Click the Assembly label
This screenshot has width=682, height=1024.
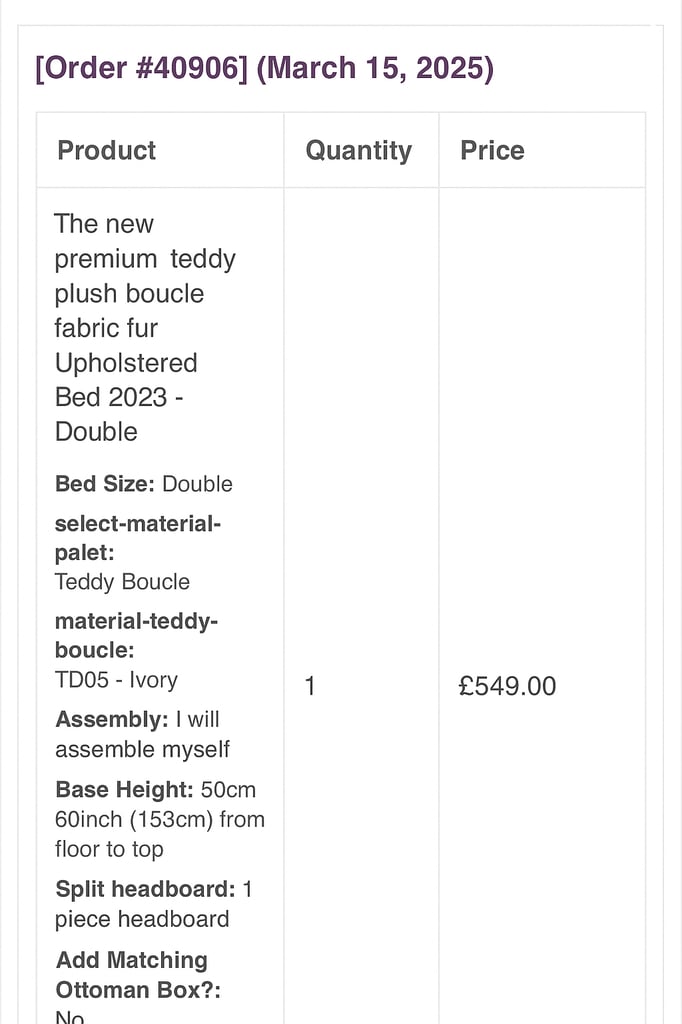tap(111, 720)
